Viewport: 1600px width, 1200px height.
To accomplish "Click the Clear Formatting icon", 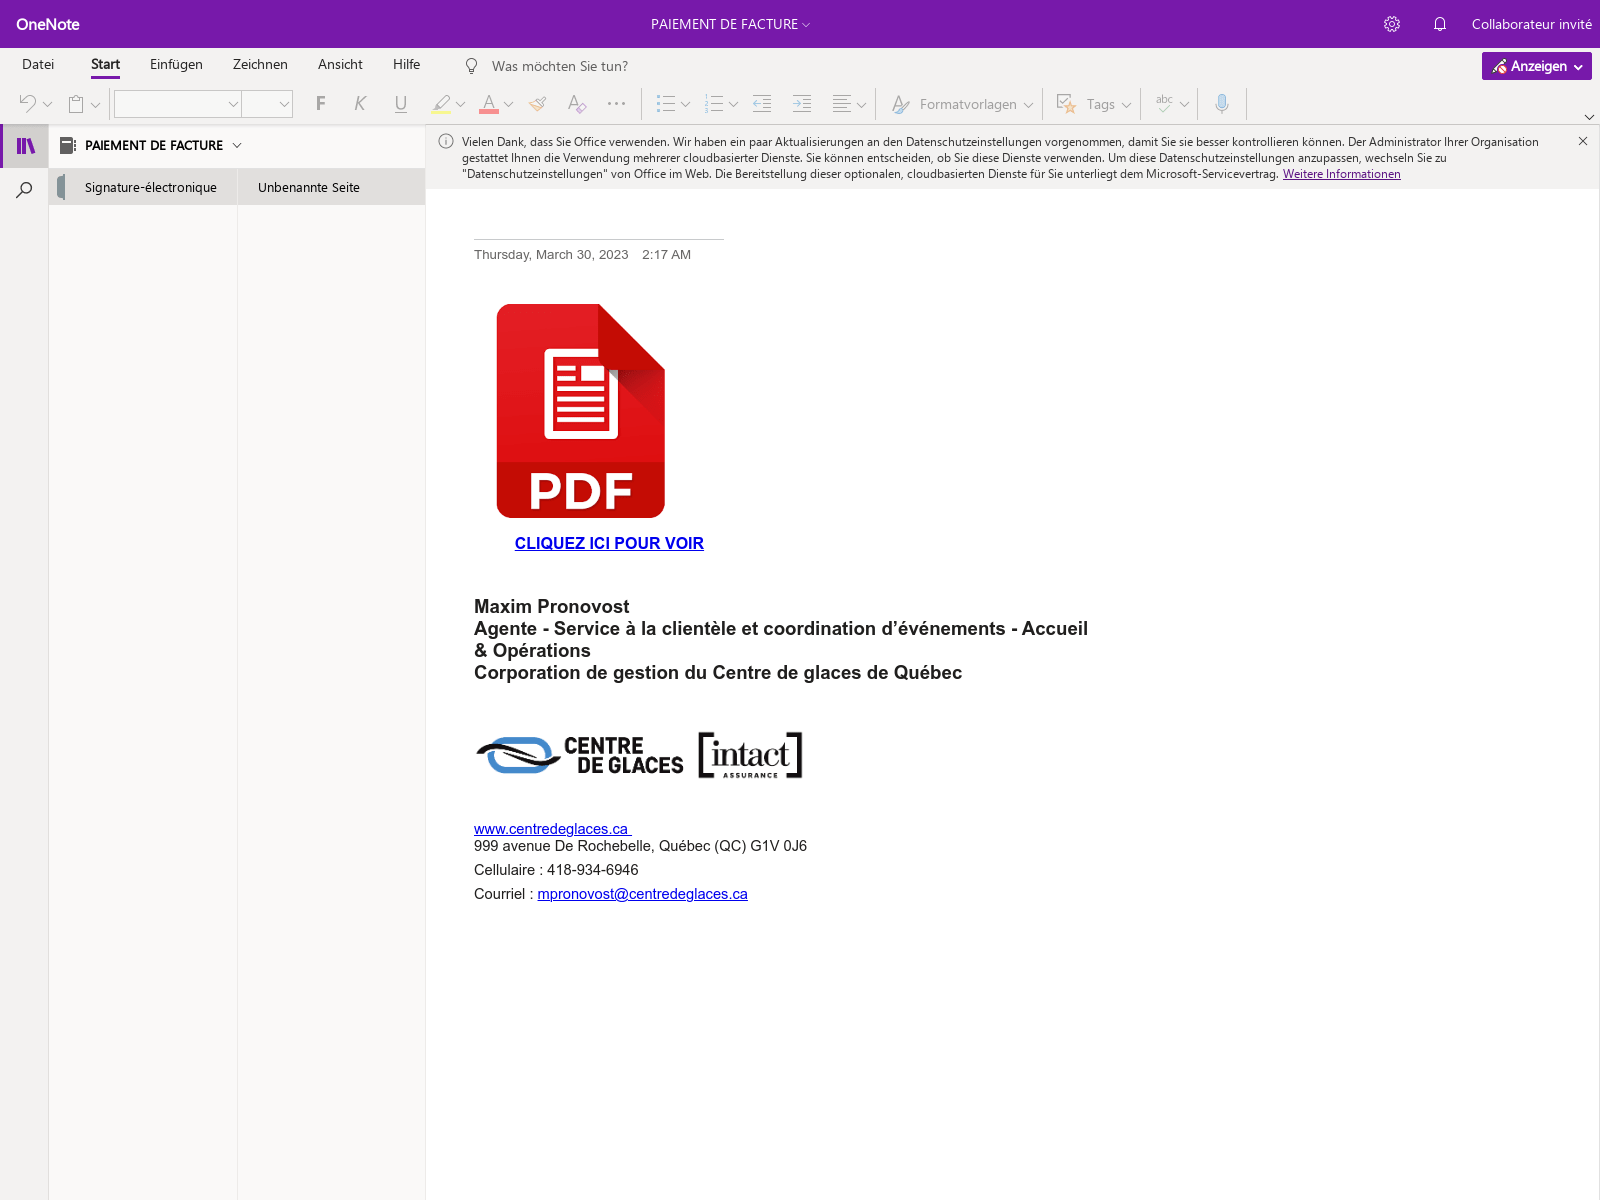I will pos(577,103).
